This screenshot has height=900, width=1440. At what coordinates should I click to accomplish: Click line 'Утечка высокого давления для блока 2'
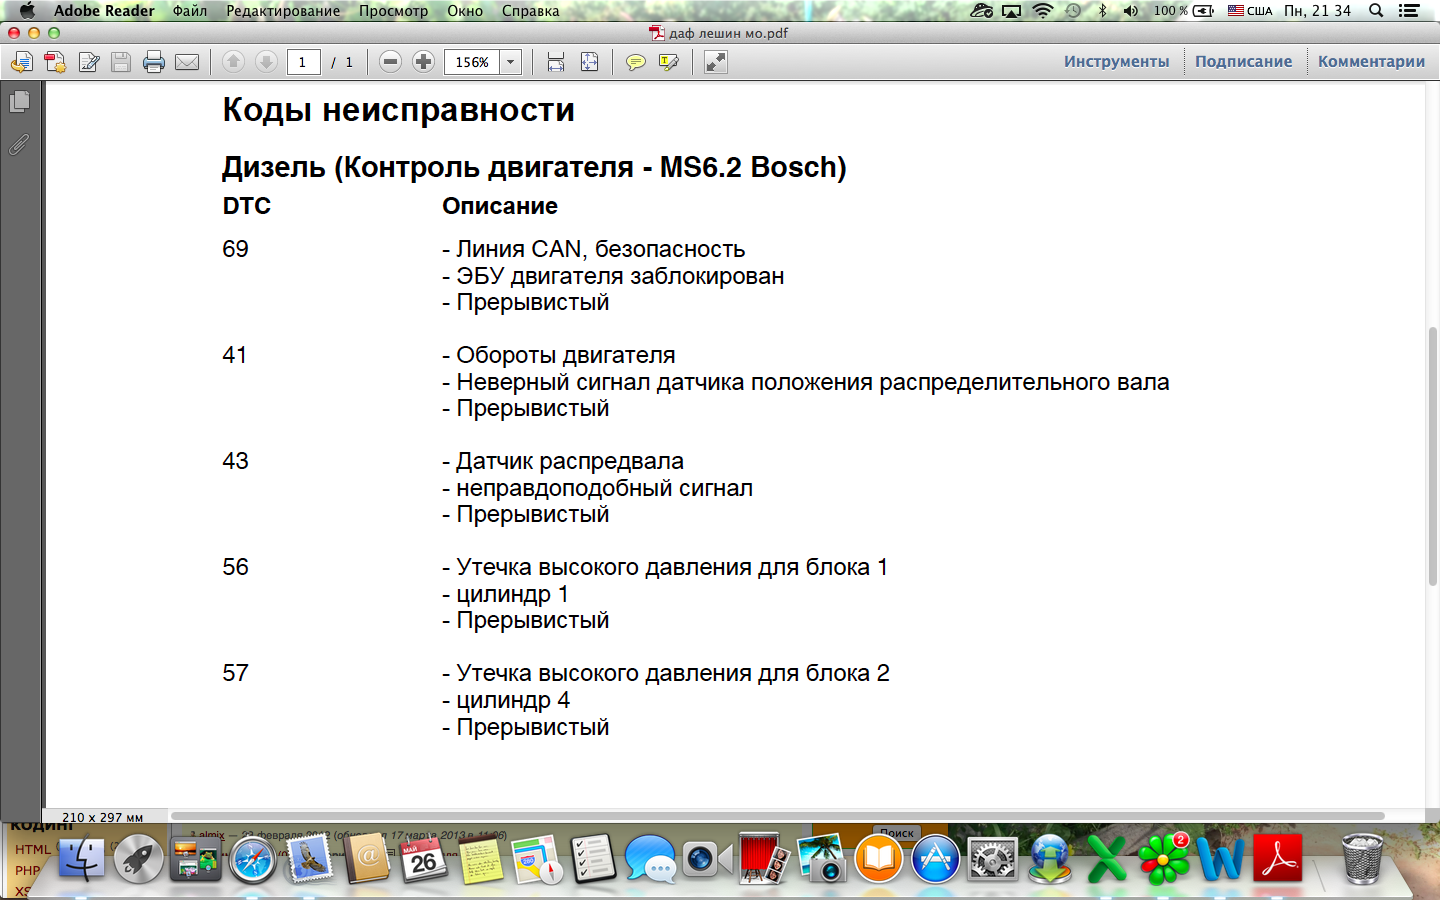pyautogui.click(x=666, y=673)
